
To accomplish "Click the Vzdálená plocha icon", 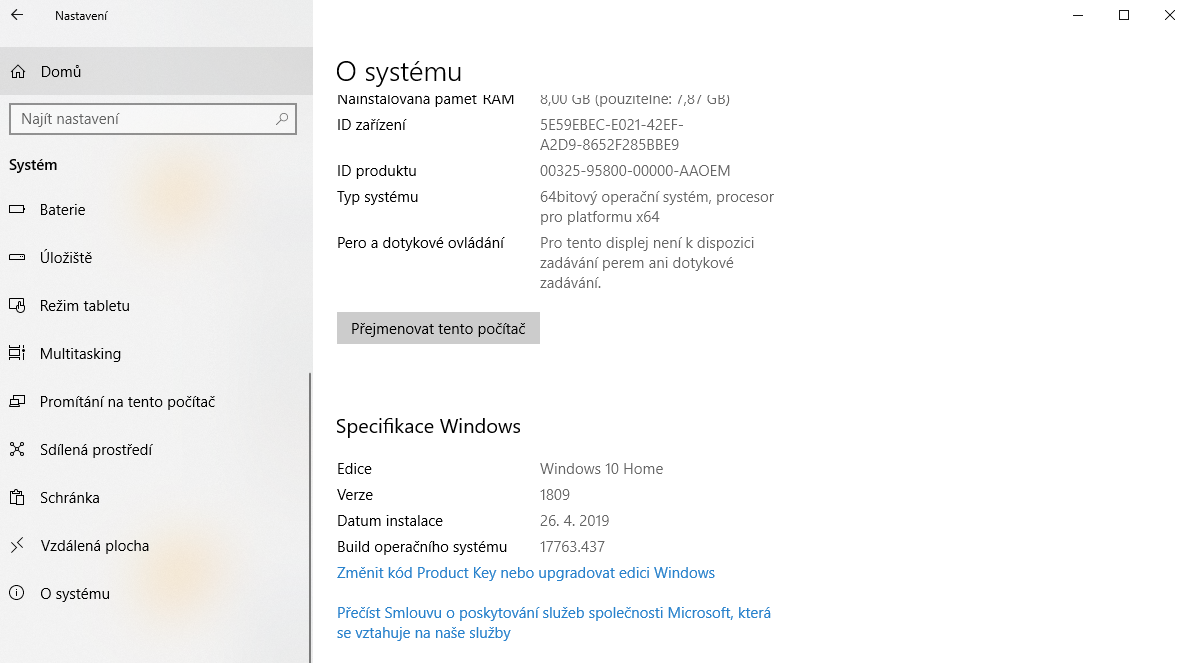I will click(x=17, y=546).
